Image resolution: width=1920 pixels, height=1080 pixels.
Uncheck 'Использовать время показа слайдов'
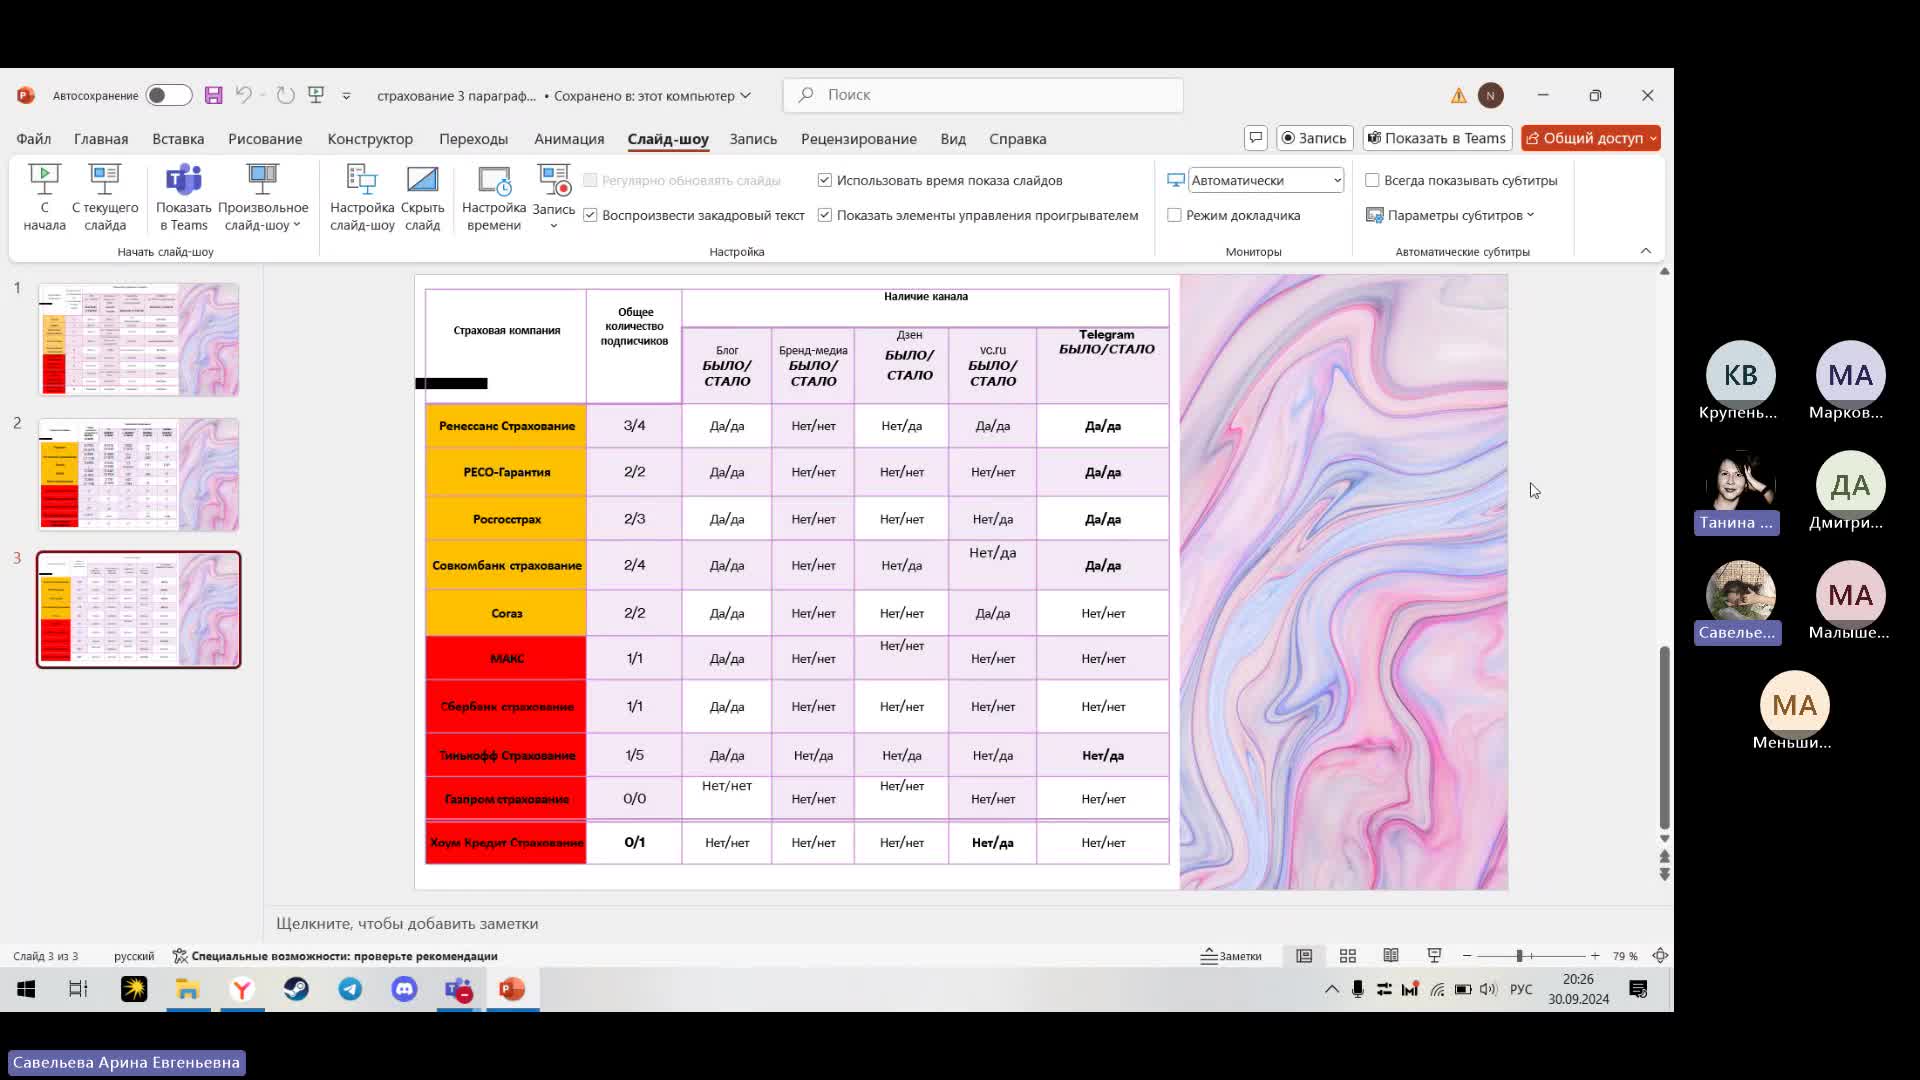824,180
